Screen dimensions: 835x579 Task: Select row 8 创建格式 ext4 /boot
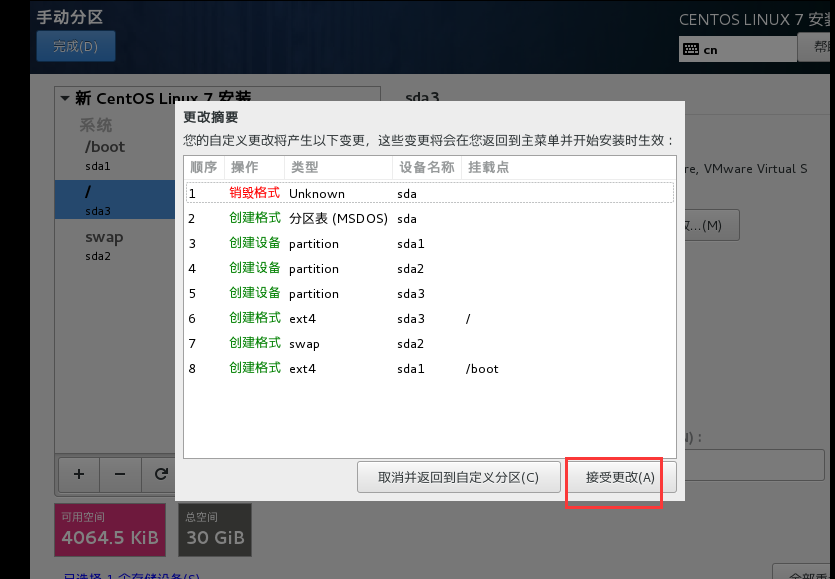pyautogui.click(x=430, y=369)
